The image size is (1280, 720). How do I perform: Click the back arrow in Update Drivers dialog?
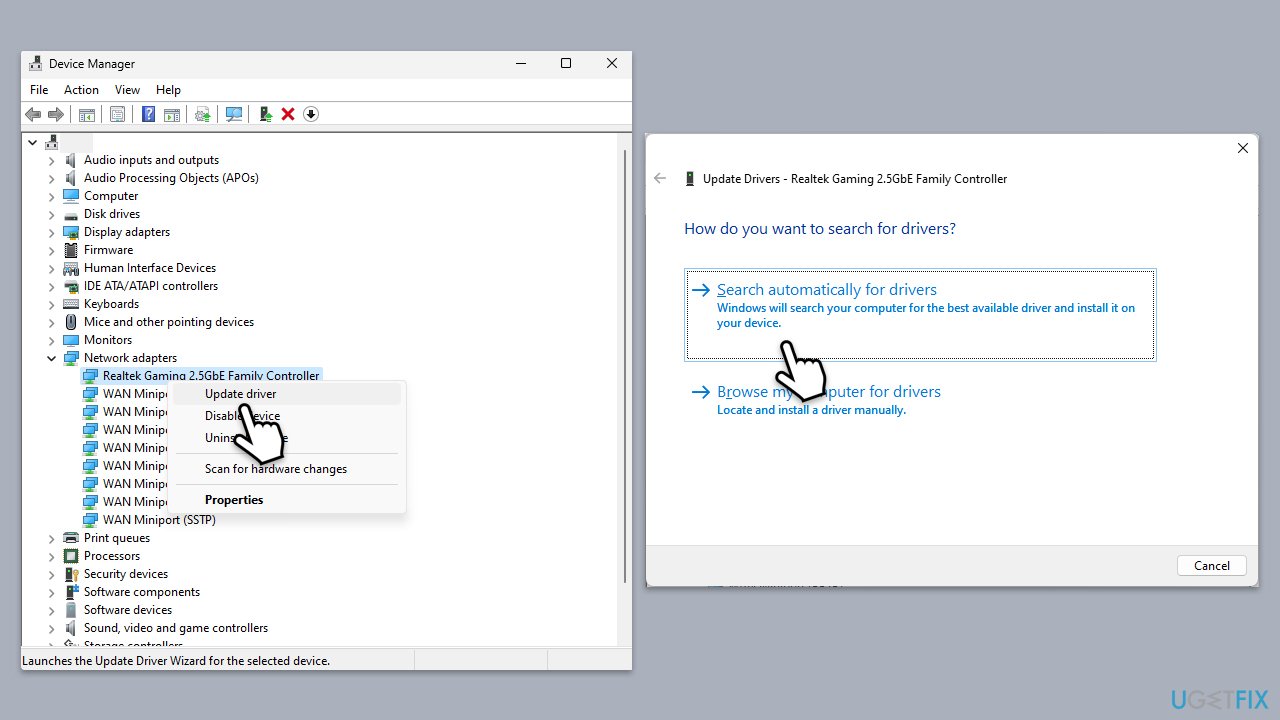point(660,178)
